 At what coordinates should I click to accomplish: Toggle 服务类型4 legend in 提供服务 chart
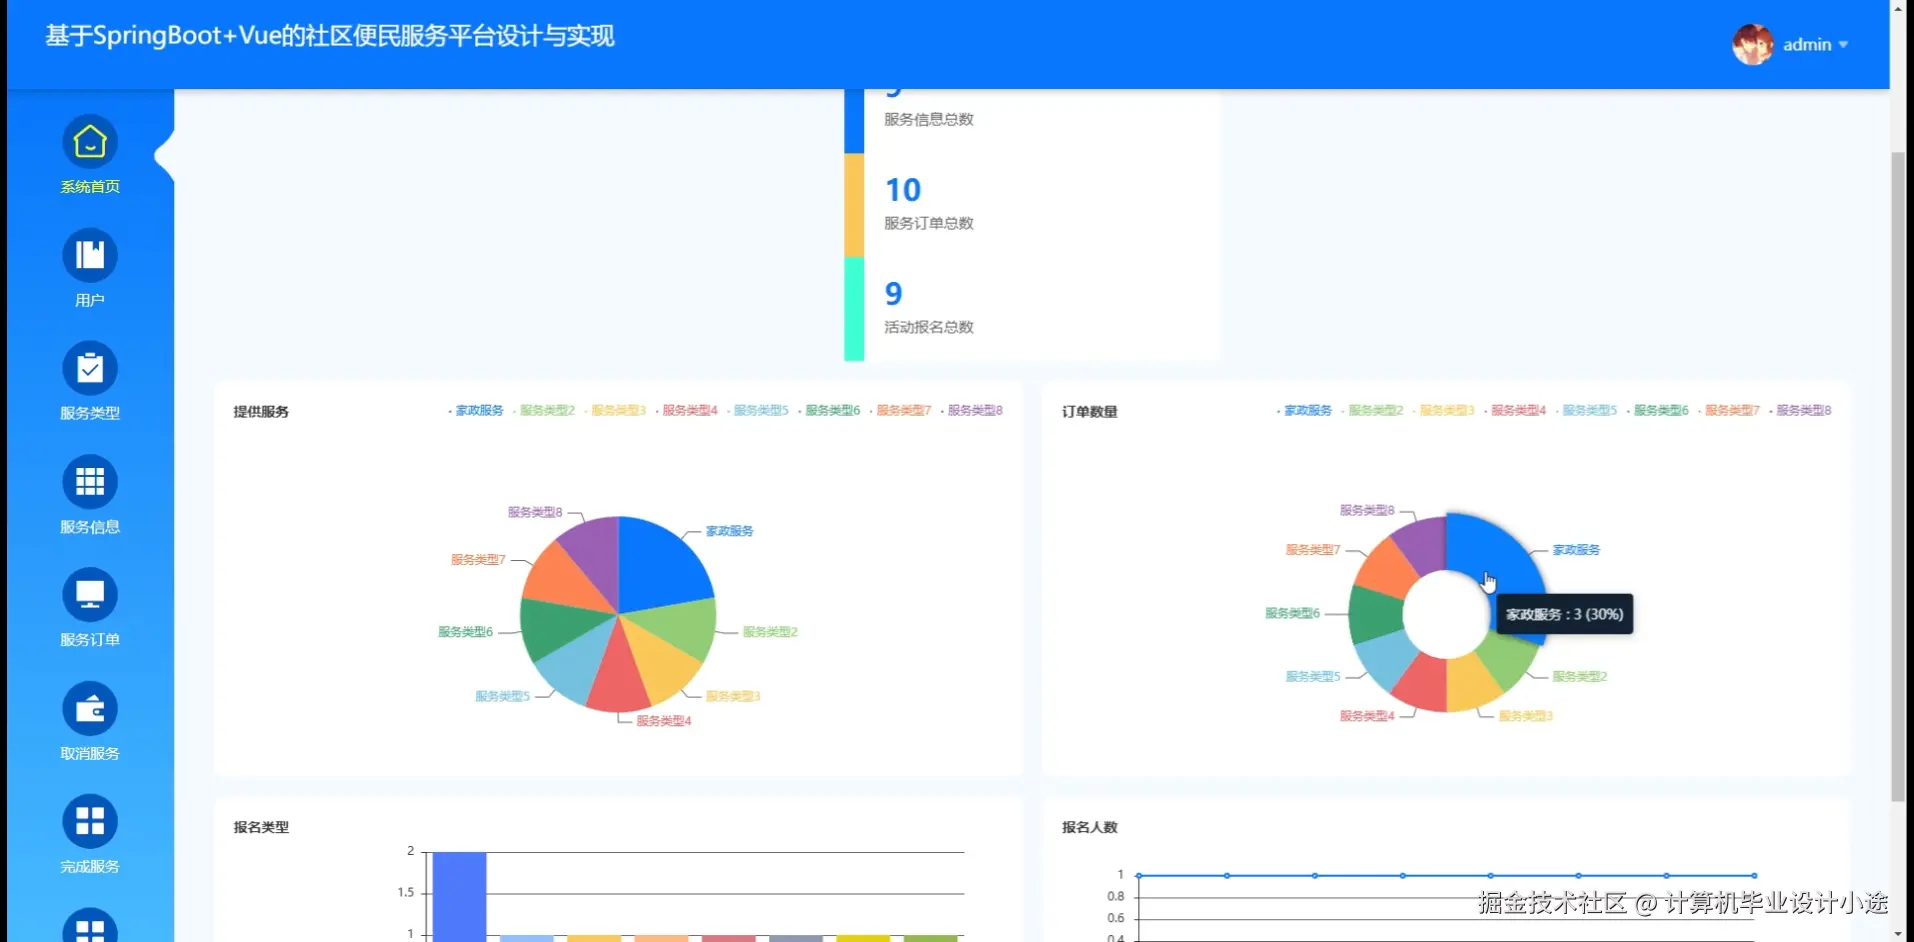(686, 410)
